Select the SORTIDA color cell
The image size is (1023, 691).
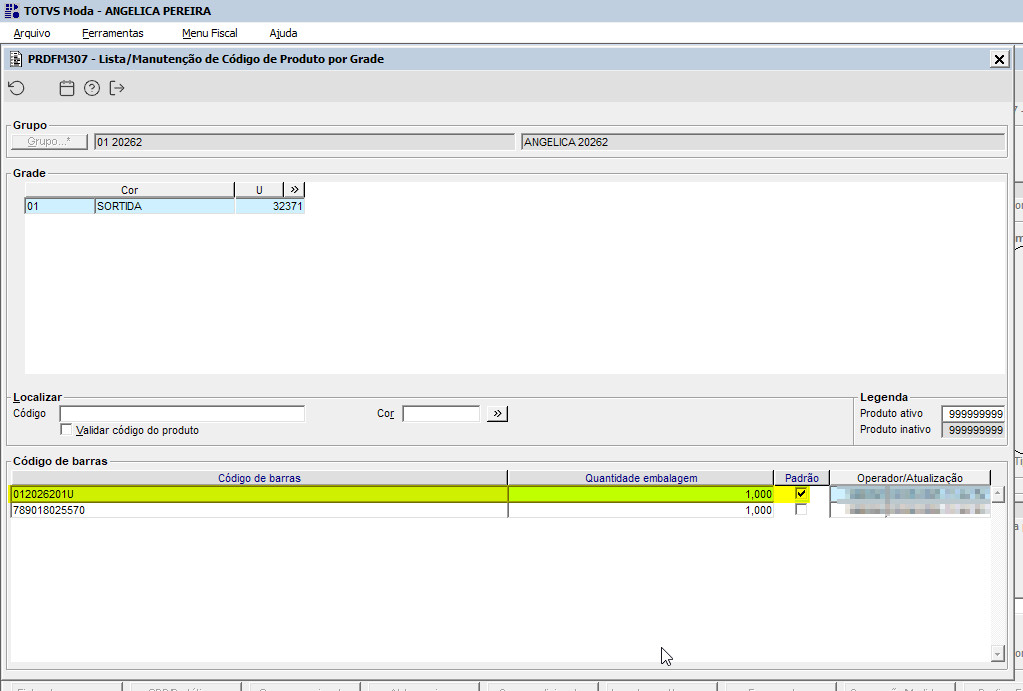point(165,206)
